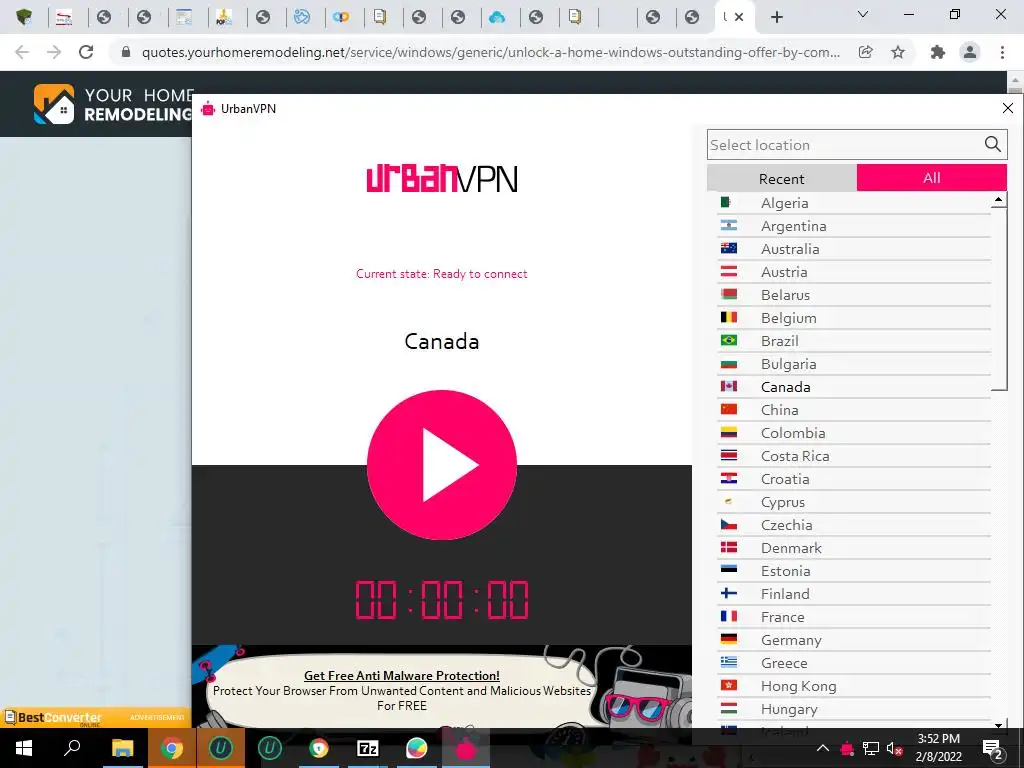Click the Australia flag icon
Viewport: 1024px width, 768px height.
click(x=729, y=248)
